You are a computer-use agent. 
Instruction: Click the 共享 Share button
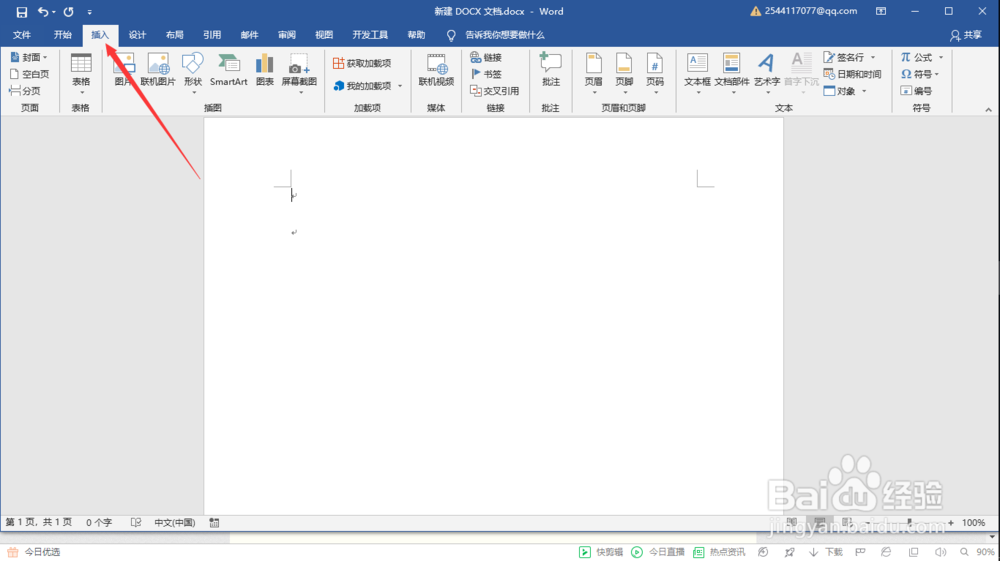click(966, 35)
